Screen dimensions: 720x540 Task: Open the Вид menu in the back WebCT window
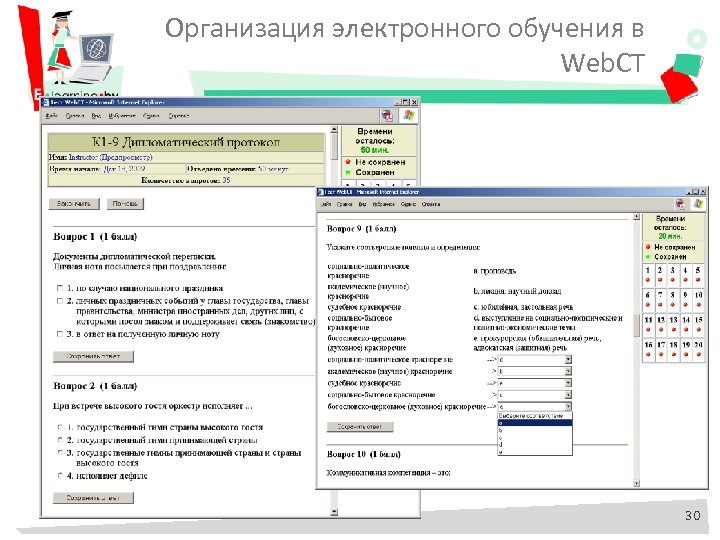96,116
